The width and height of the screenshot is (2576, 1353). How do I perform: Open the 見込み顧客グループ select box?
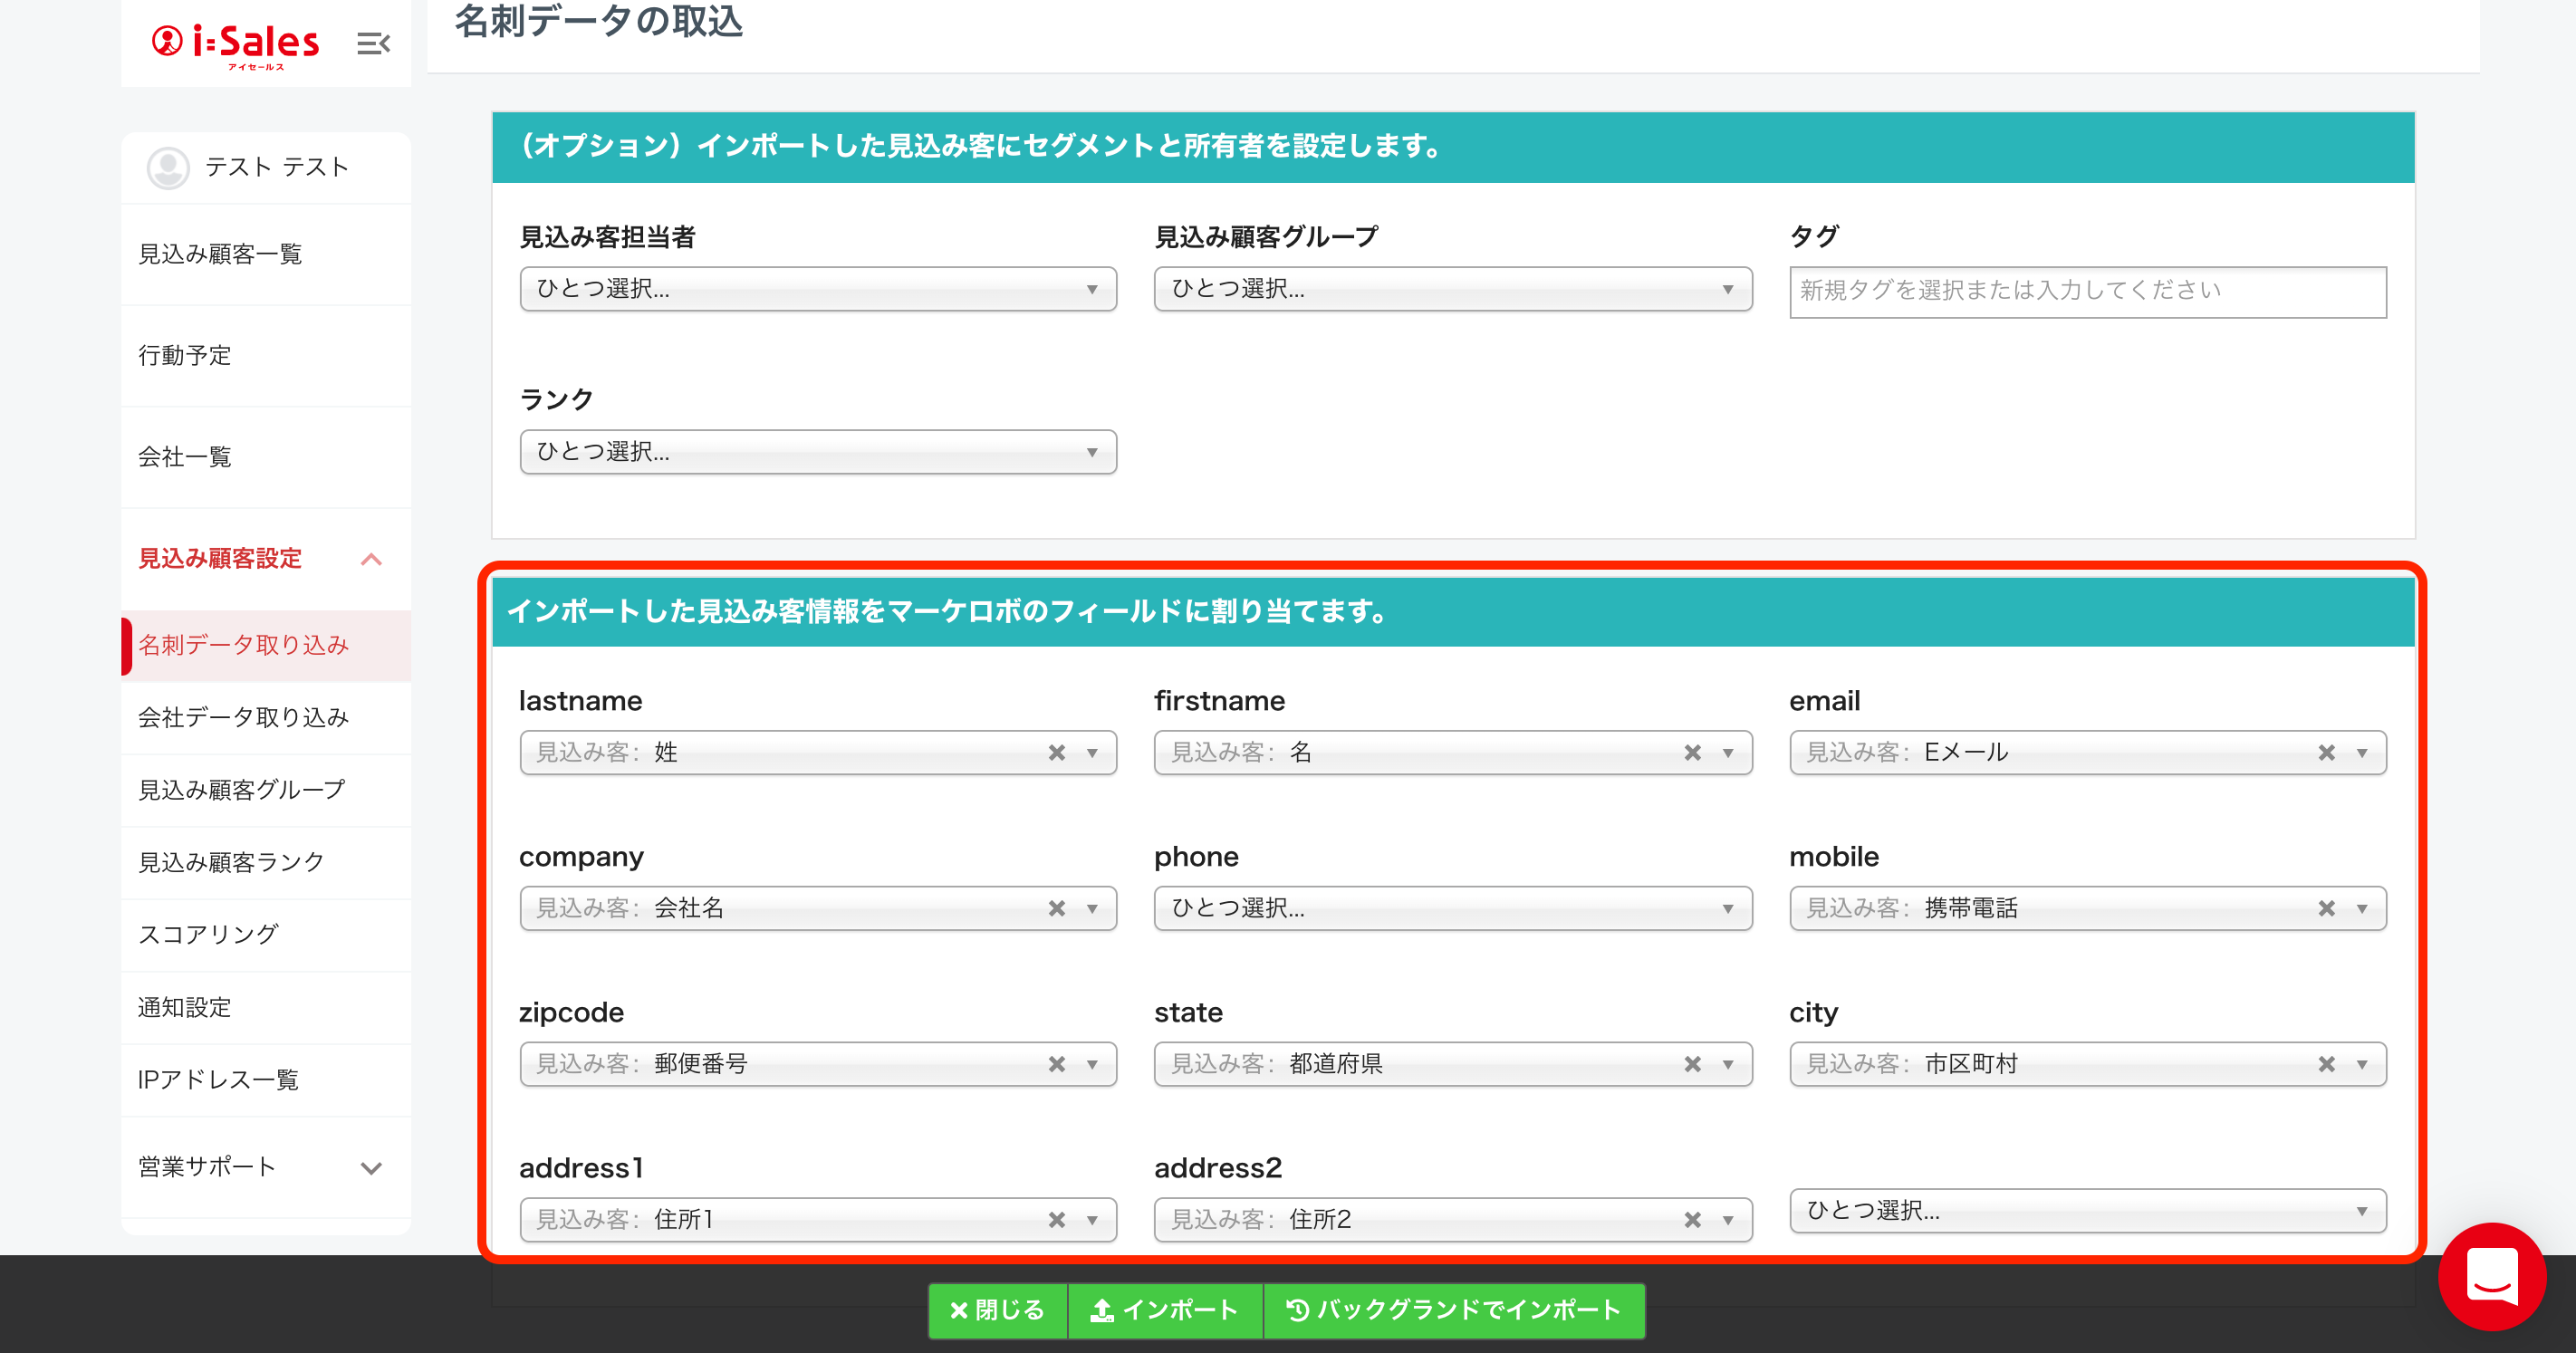(1452, 289)
